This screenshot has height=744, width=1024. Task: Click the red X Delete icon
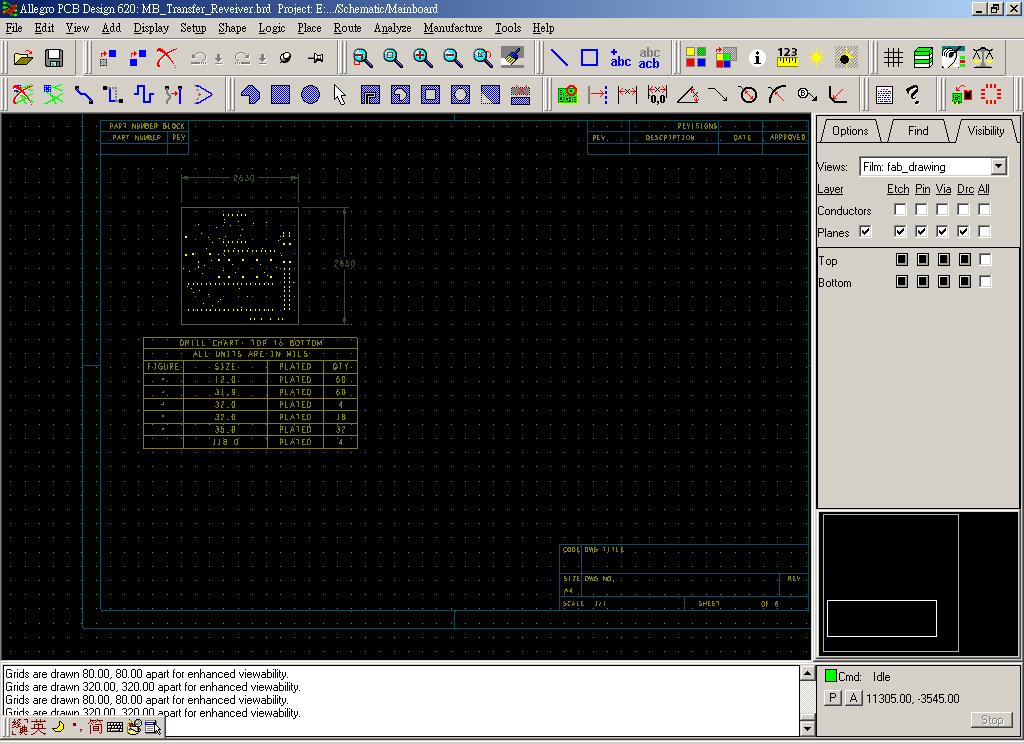click(166, 58)
